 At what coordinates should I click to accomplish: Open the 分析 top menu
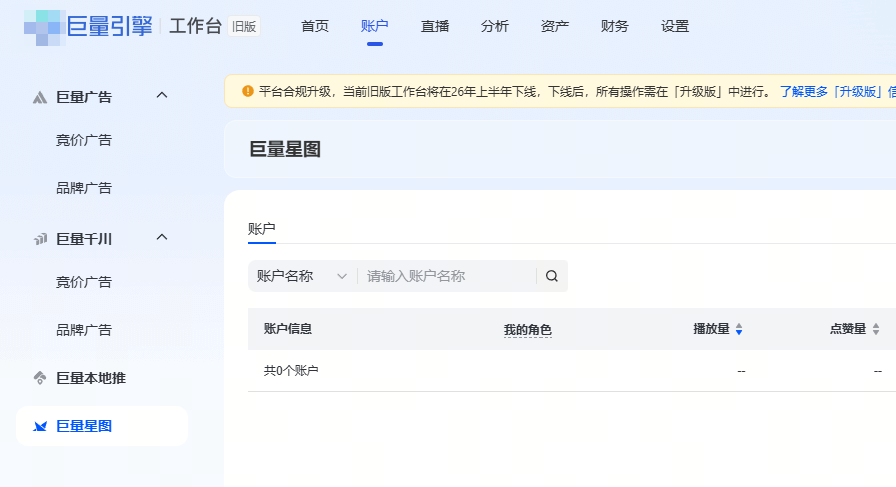pos(495,26)
